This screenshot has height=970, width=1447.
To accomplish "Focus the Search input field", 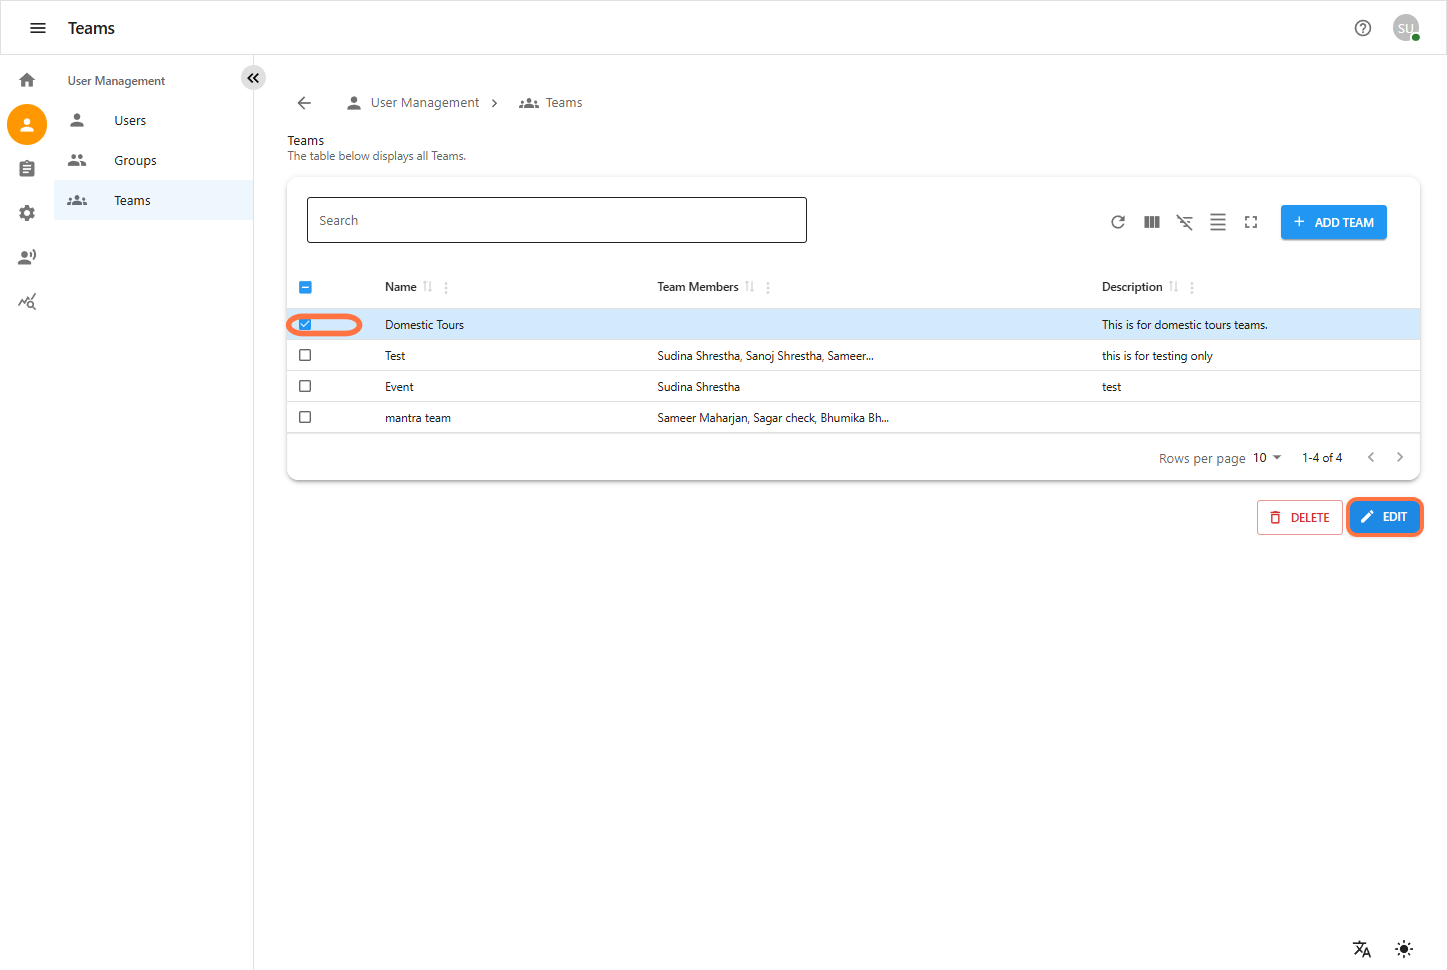I will click(556, 220).
